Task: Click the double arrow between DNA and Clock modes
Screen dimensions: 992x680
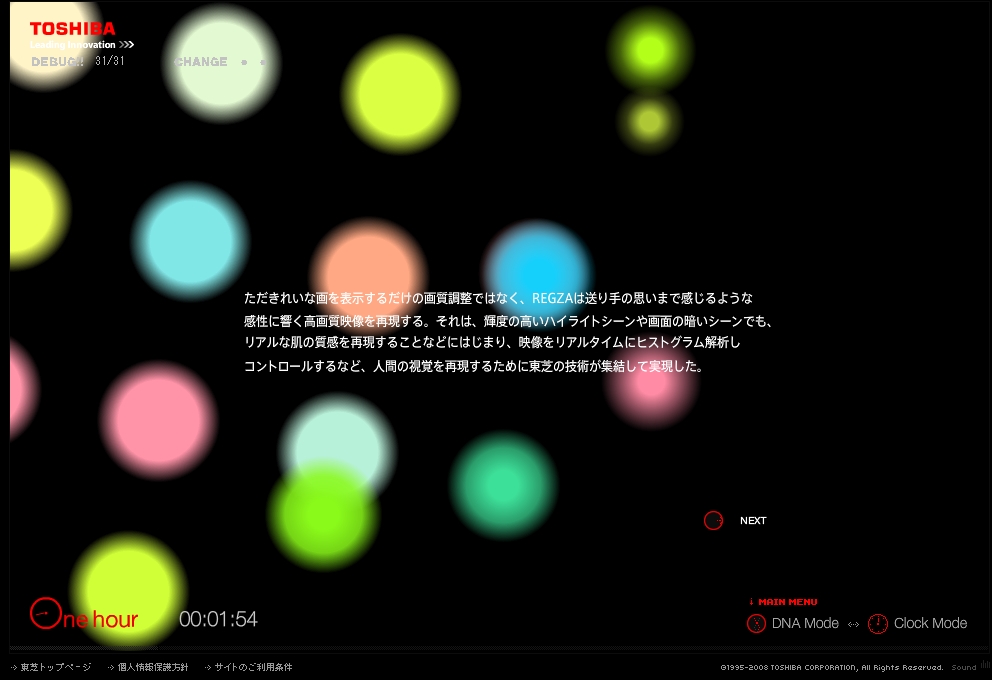Action: pos(853,624)
